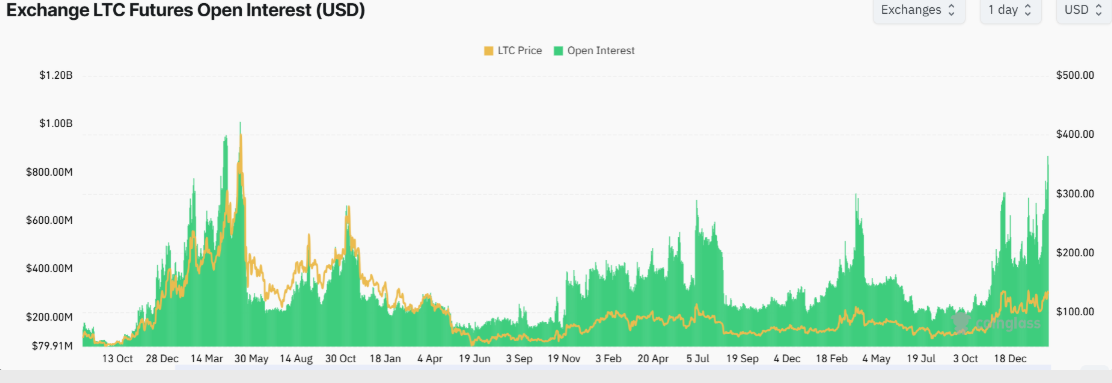1112x383 pixels.
Task: Open the USD currency dropdown
Action: coord(1084,10)
